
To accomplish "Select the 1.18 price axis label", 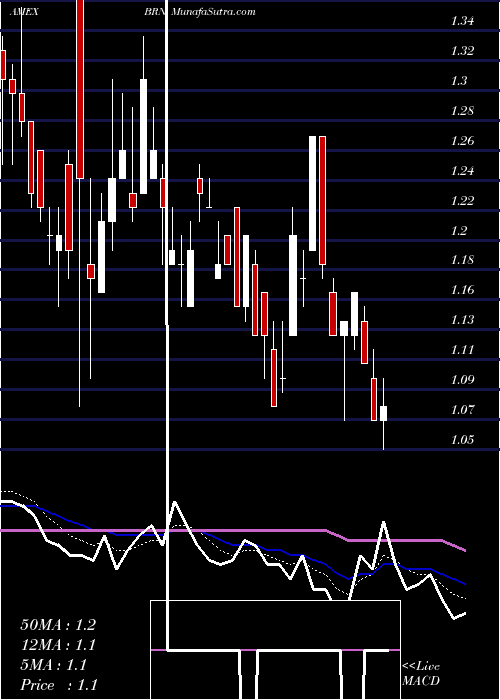I will [x=462, y=260].
